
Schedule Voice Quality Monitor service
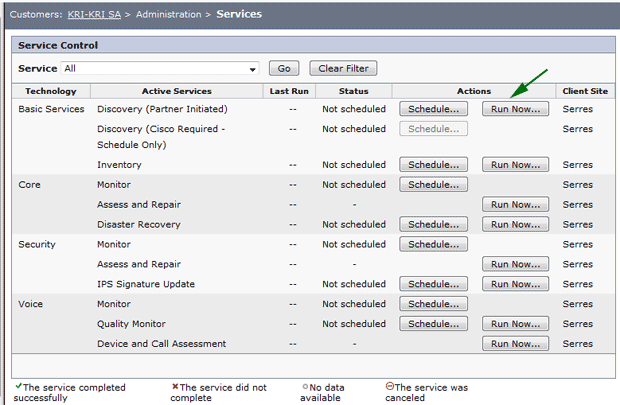tap(433, 324)
